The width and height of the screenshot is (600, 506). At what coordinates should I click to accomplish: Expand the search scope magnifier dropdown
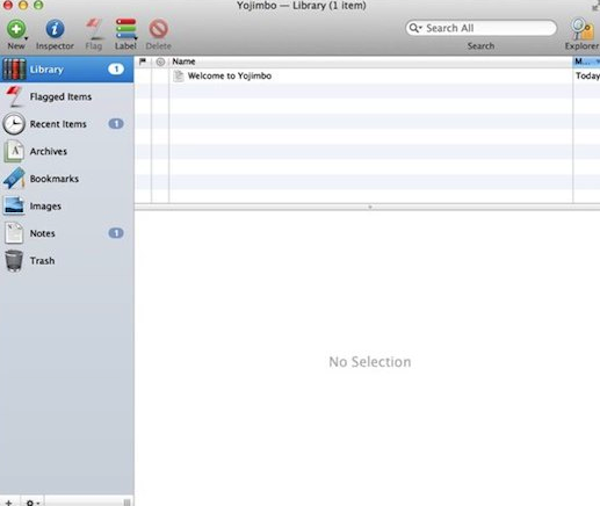[x=415, y=28]
